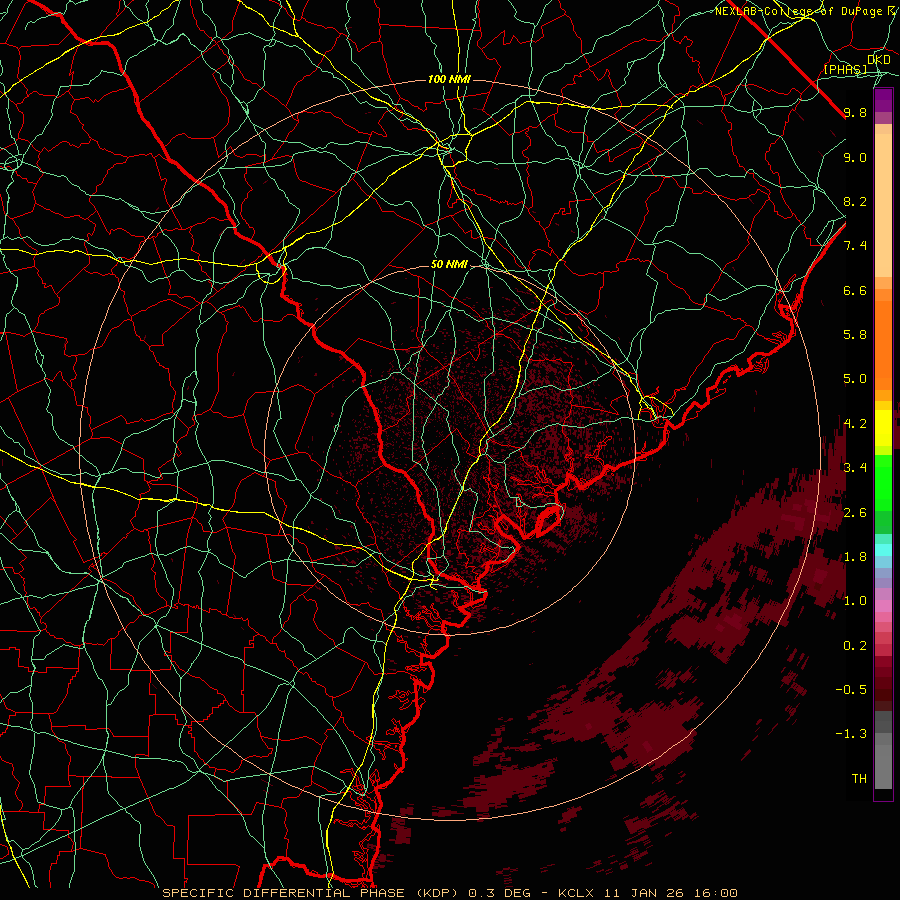
Task: Click the 7.4 value on the color scale
Action: pyautogui.click(x=855, y=246)
